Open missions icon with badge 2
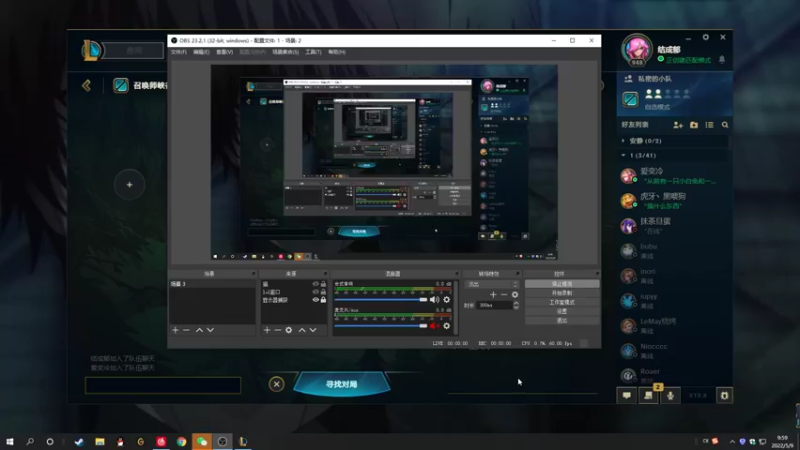Screen dimensions: 800x450 [x=648, y=395]
